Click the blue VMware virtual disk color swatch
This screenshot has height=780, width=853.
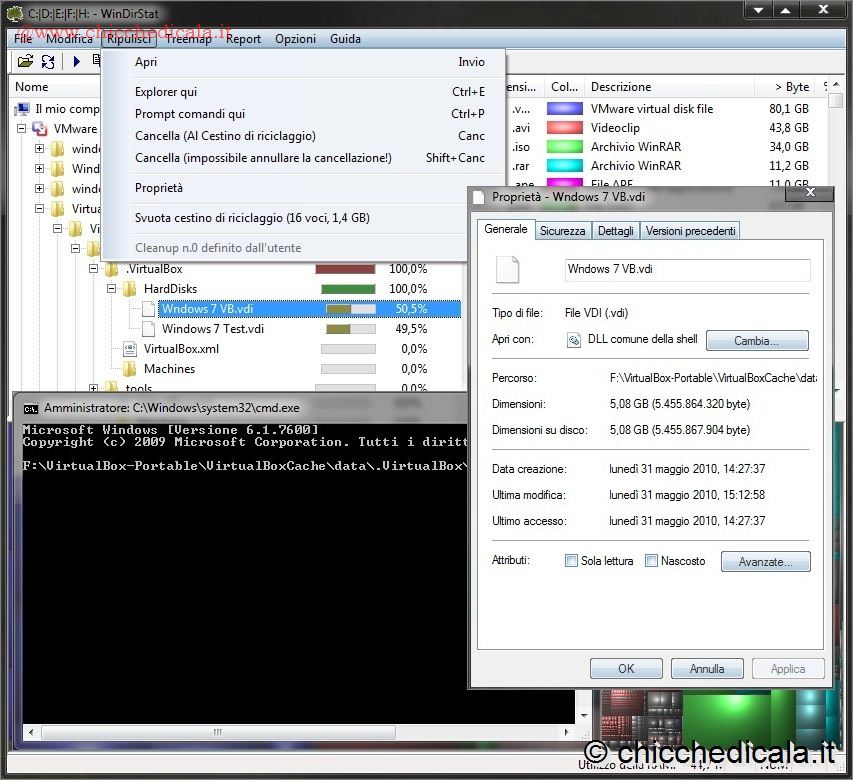(565, 109)
